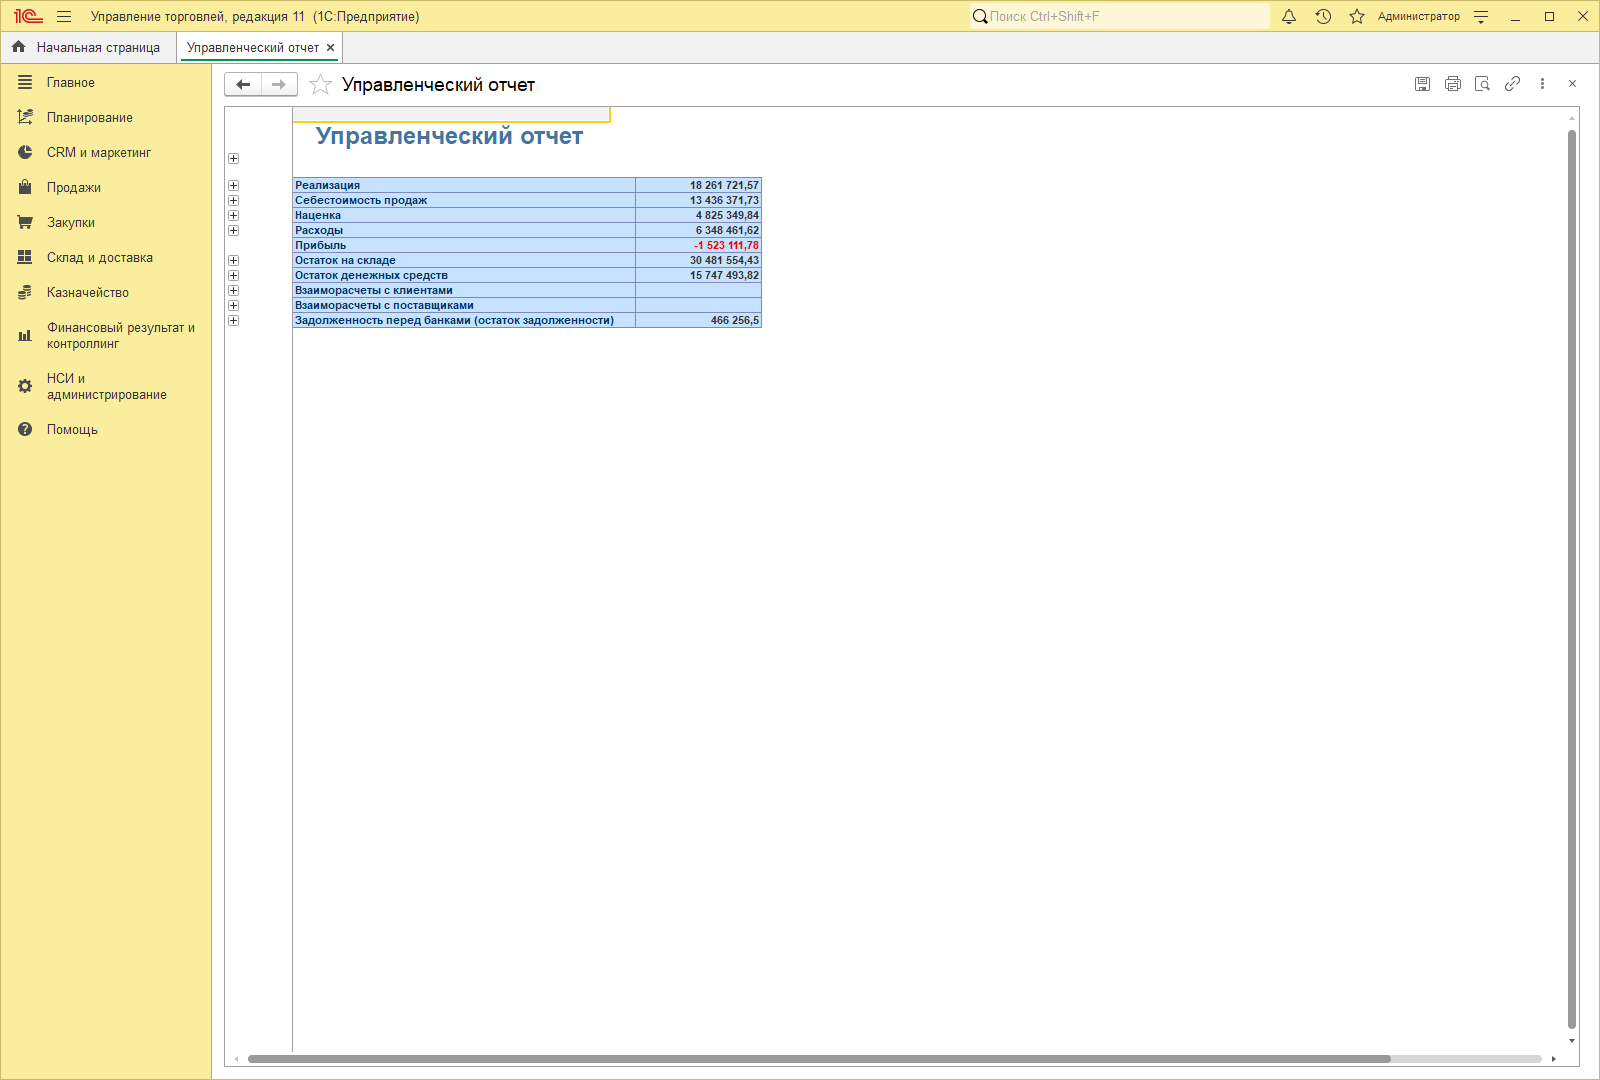1600x1080 pixels.
Task: Click the vertical scrollbar of the report
Action: (1572, 580)
